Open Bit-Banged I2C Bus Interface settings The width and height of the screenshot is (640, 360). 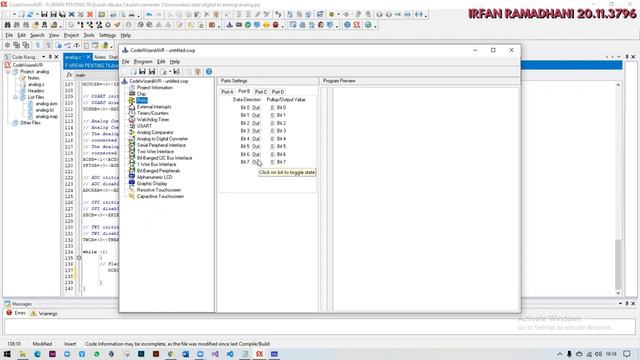click(164, 158)
